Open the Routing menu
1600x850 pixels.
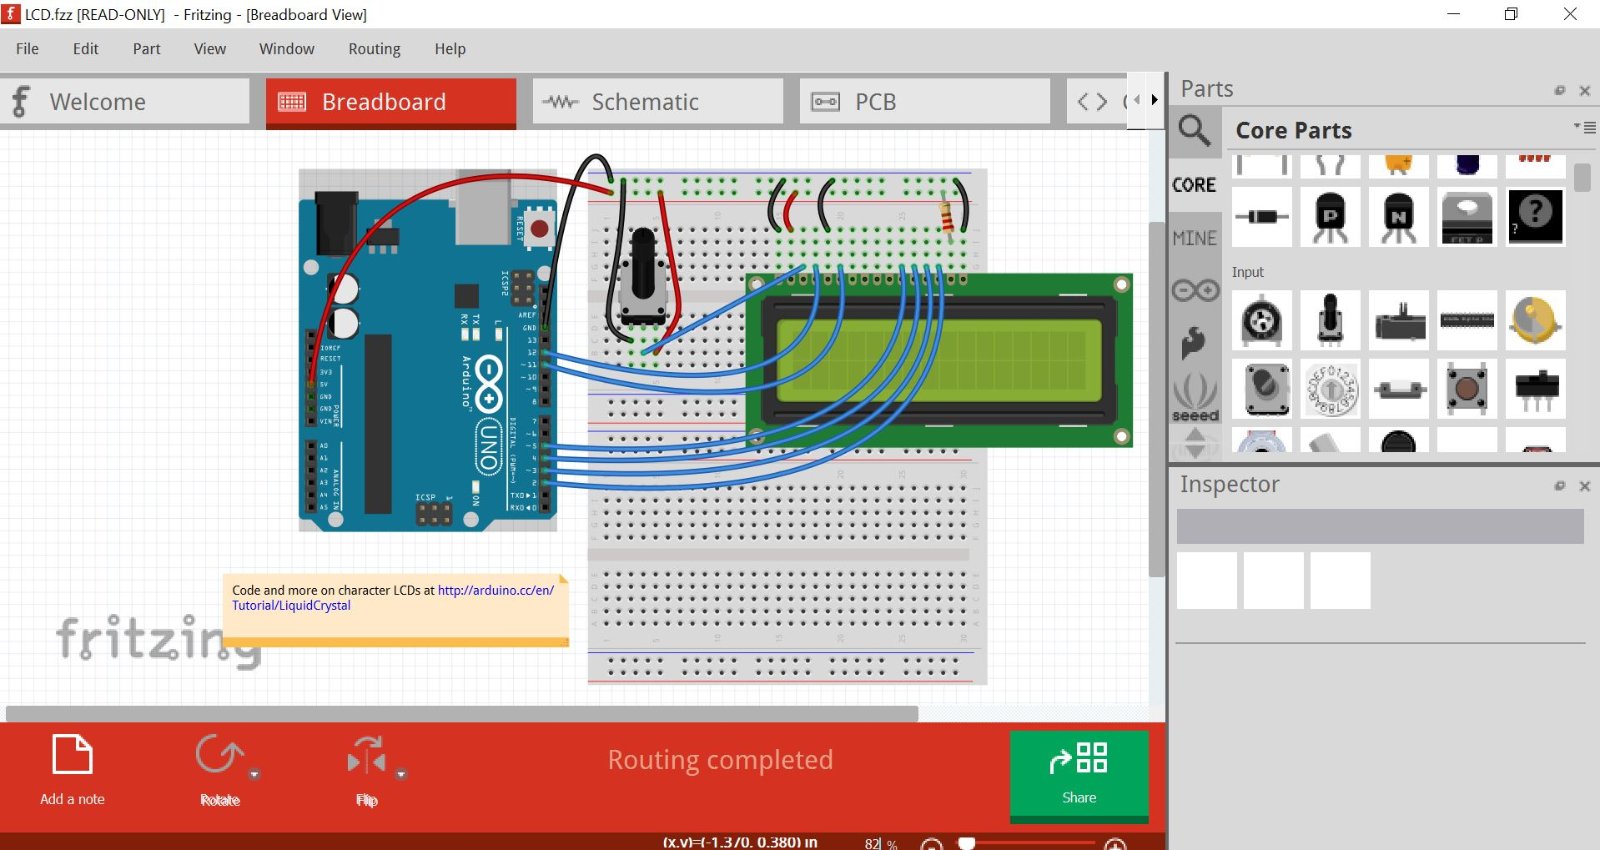click(x=374, y=49)
